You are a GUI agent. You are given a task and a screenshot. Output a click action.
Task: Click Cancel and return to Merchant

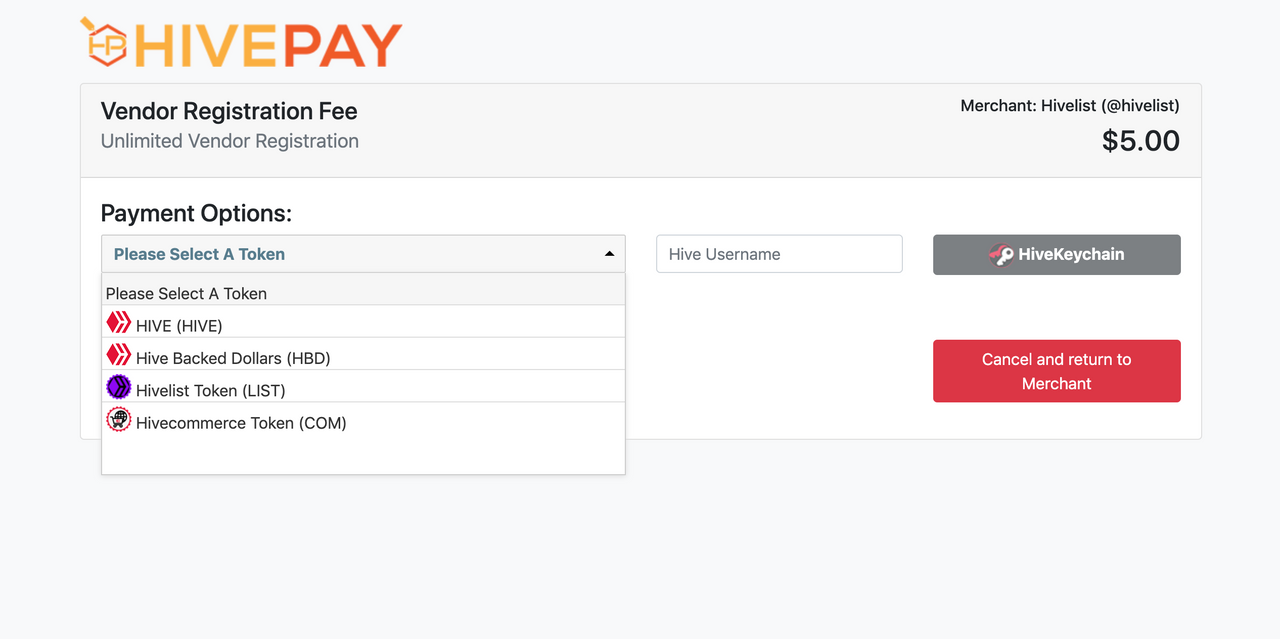(1057, 371)
